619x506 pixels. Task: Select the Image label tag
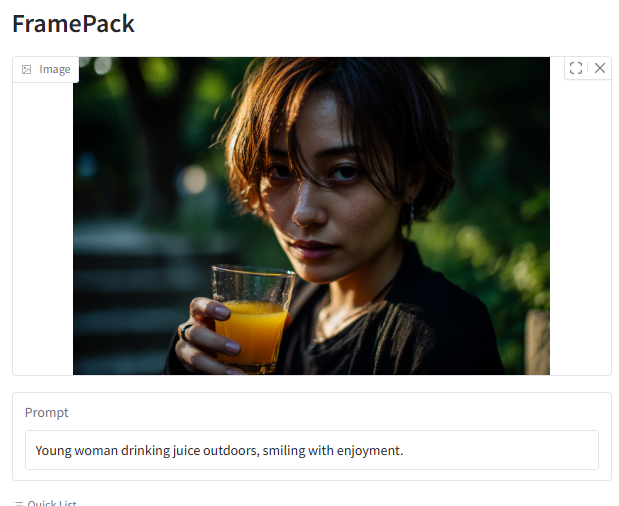[x=46, y=69]
